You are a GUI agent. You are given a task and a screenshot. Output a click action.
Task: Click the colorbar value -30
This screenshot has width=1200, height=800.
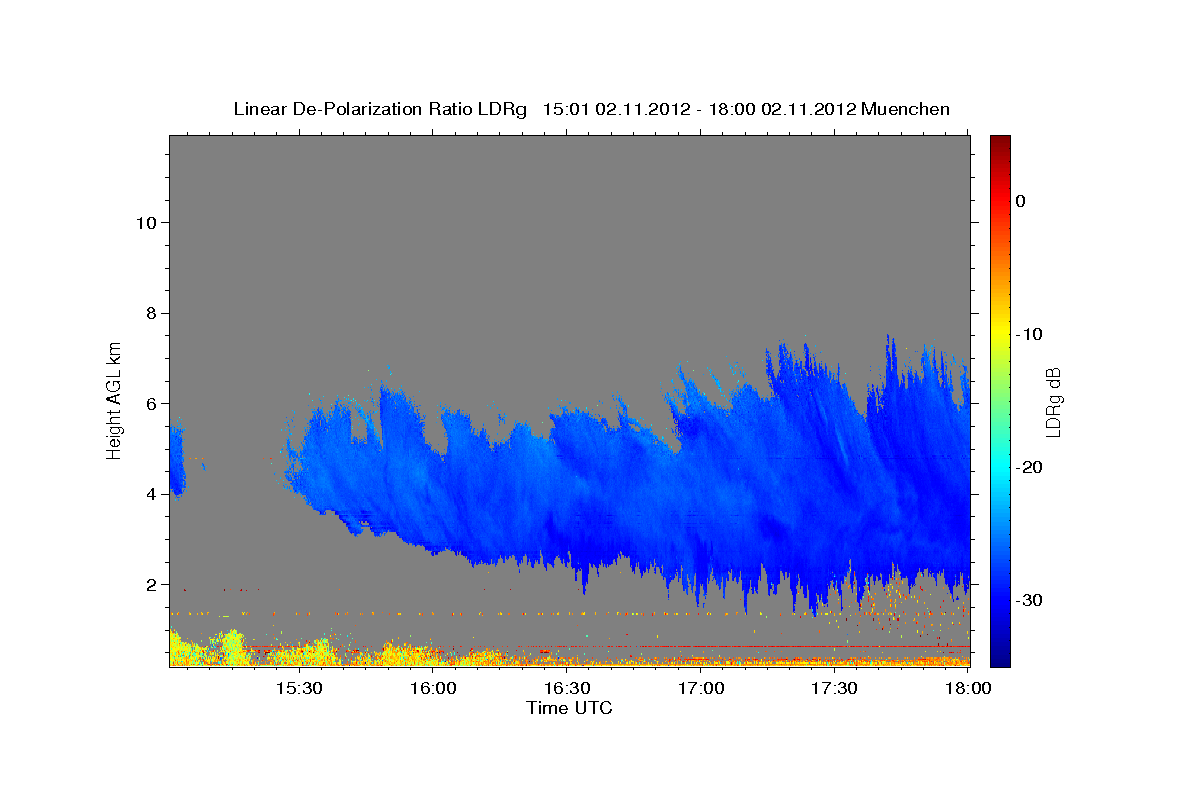click(x=1030, y=600)
